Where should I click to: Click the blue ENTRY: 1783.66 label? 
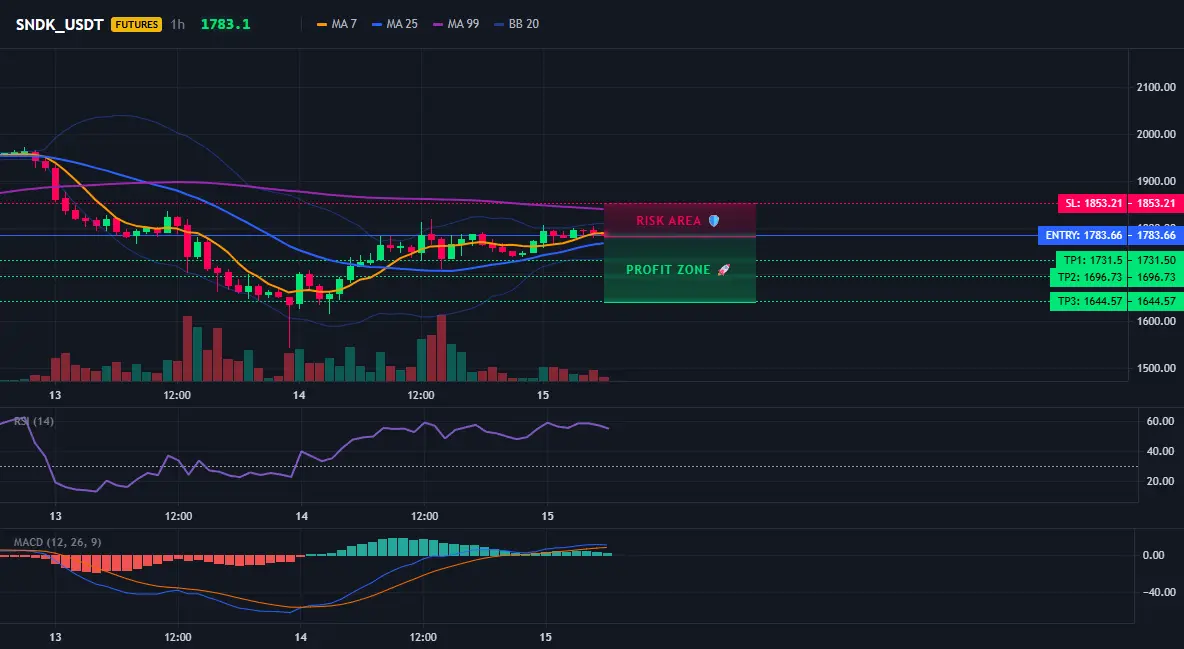pos(1084,236)
